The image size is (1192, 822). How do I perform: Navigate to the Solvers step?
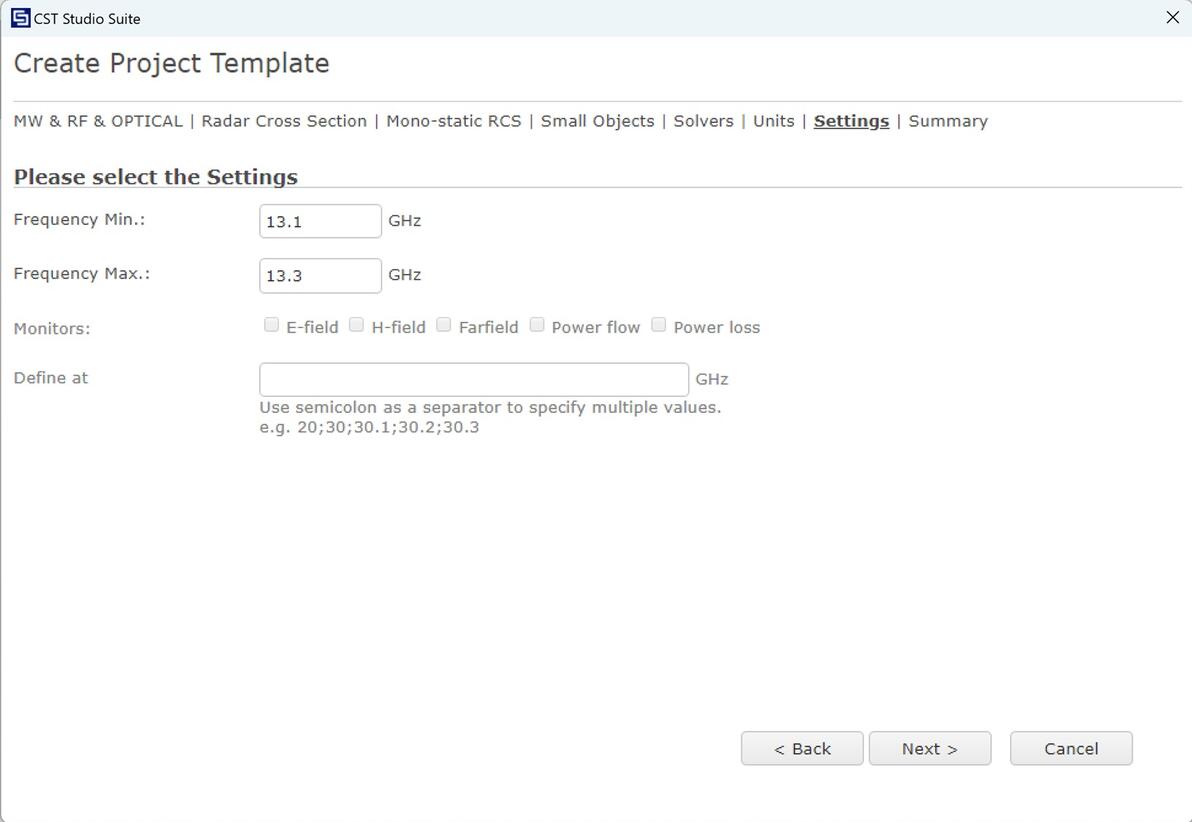(703, 121)
